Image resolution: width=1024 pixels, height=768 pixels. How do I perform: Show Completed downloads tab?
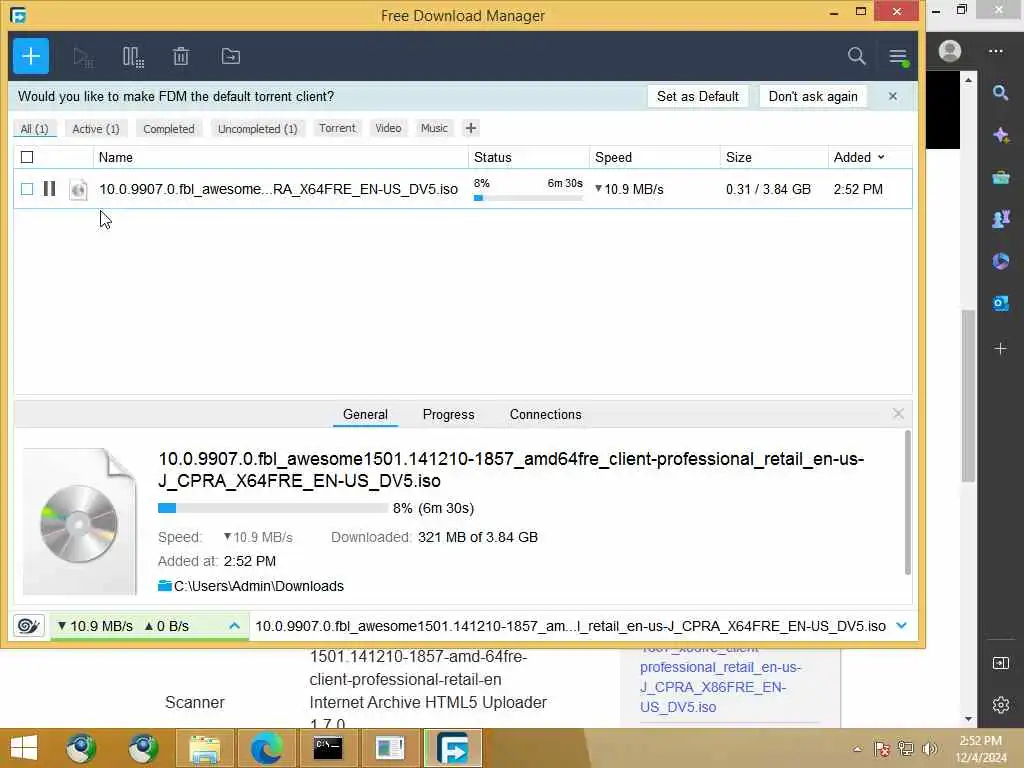168,129
